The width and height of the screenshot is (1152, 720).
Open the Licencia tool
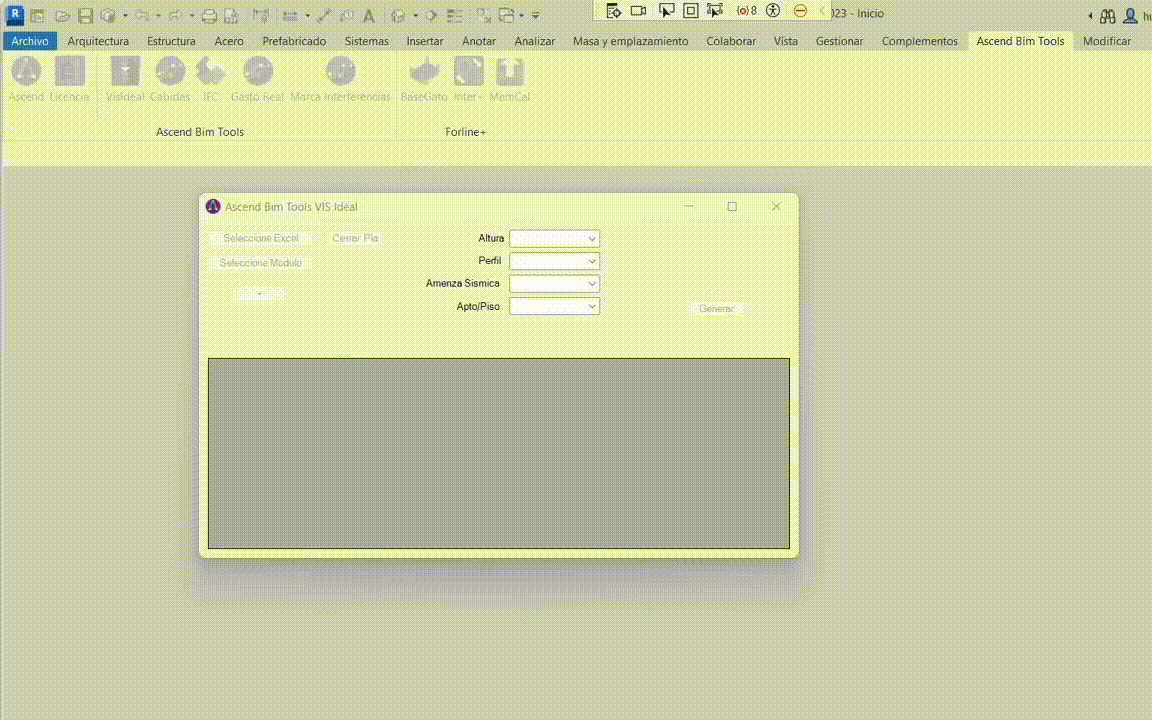[x=69, y=79]
